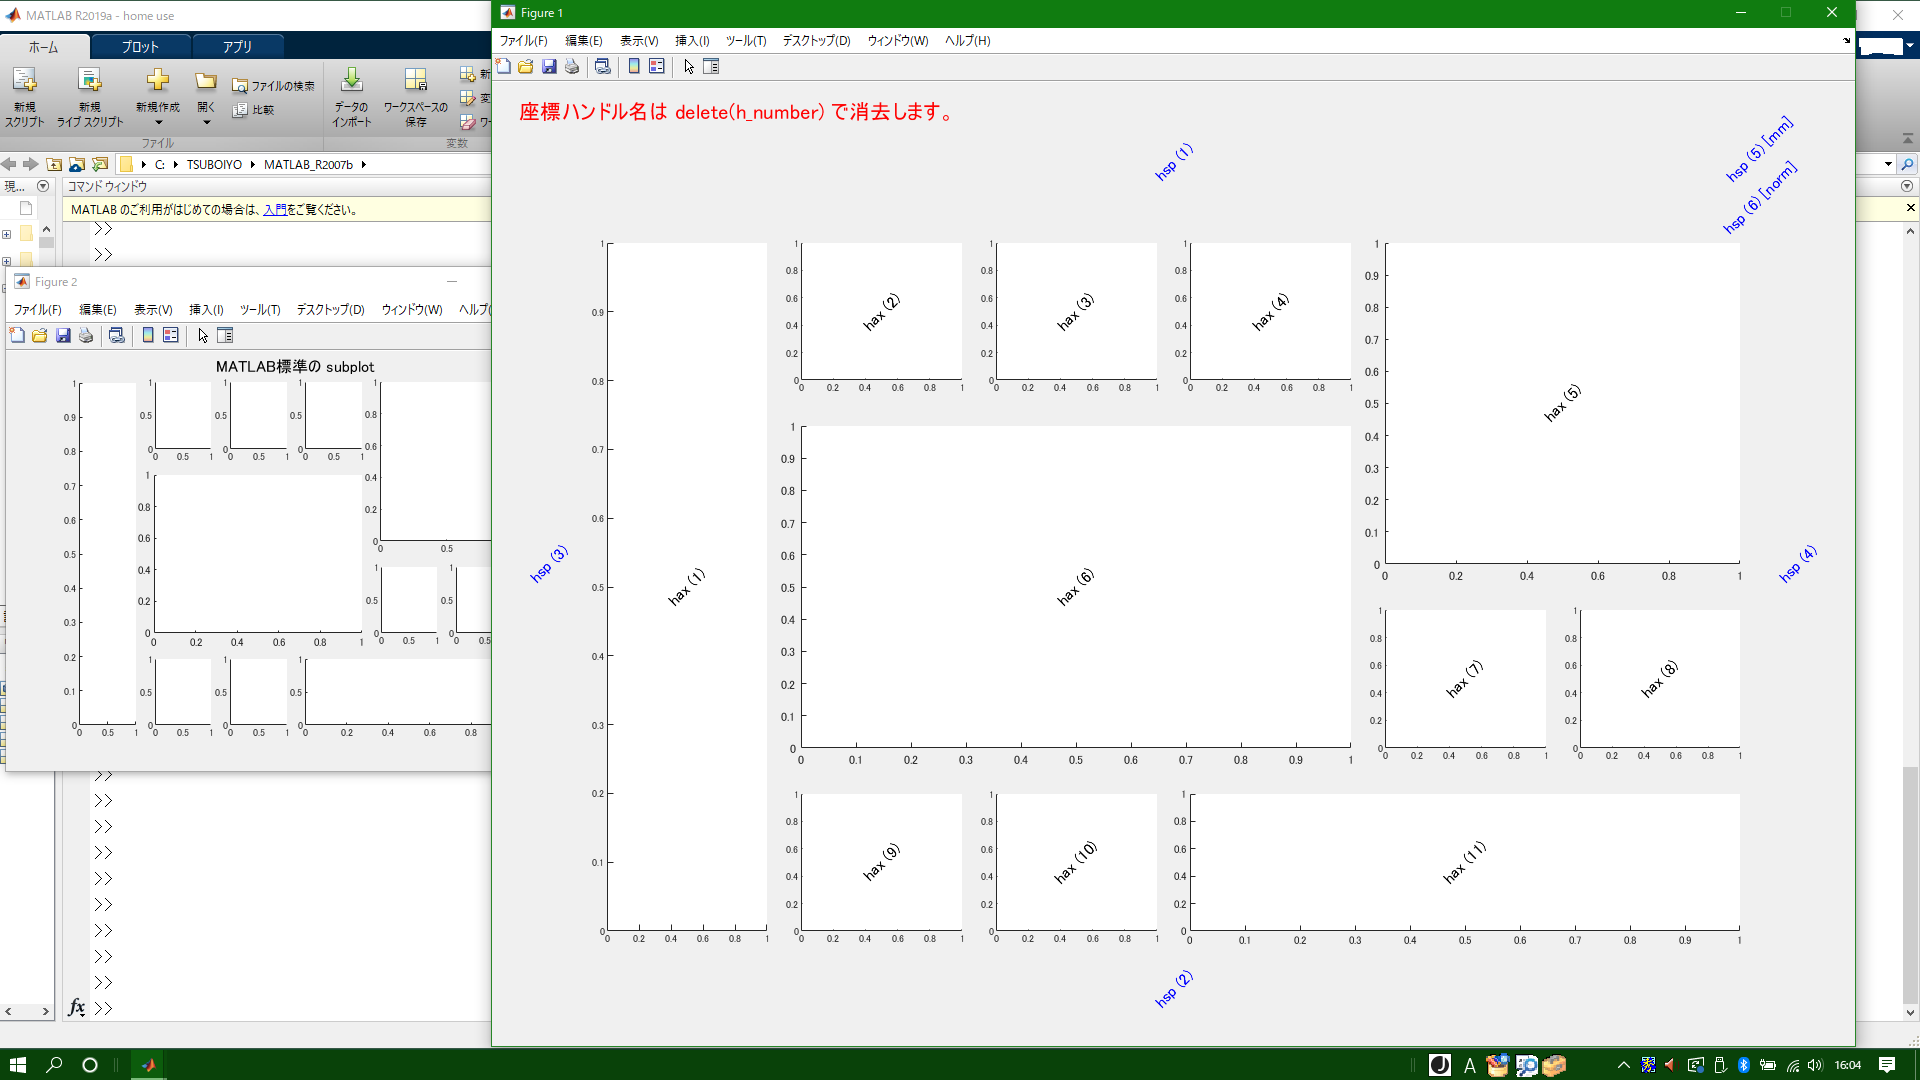The height and width of the screenshot is (1080, 1920).
Task: Open データのインポート on the MATLAB ribbon
Action: coord(350,95)
